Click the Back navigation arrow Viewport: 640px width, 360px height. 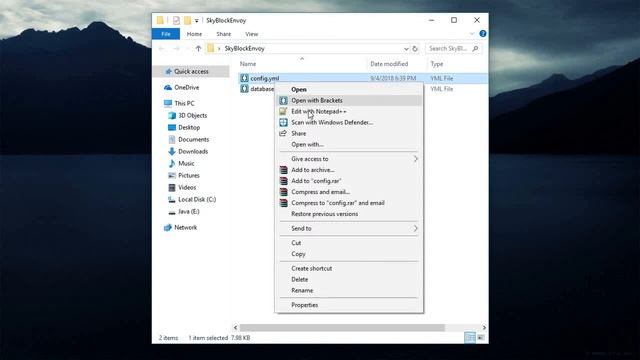click(x=162, y=49)
